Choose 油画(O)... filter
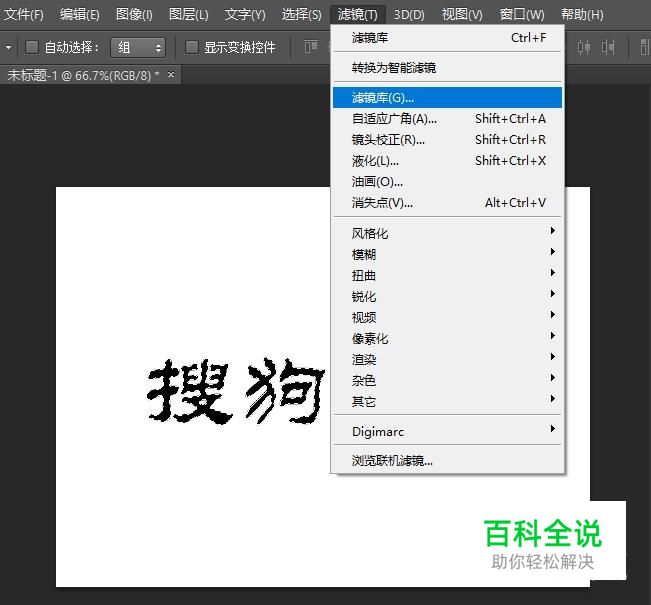 pyautogui.click(x=448, y=181)
